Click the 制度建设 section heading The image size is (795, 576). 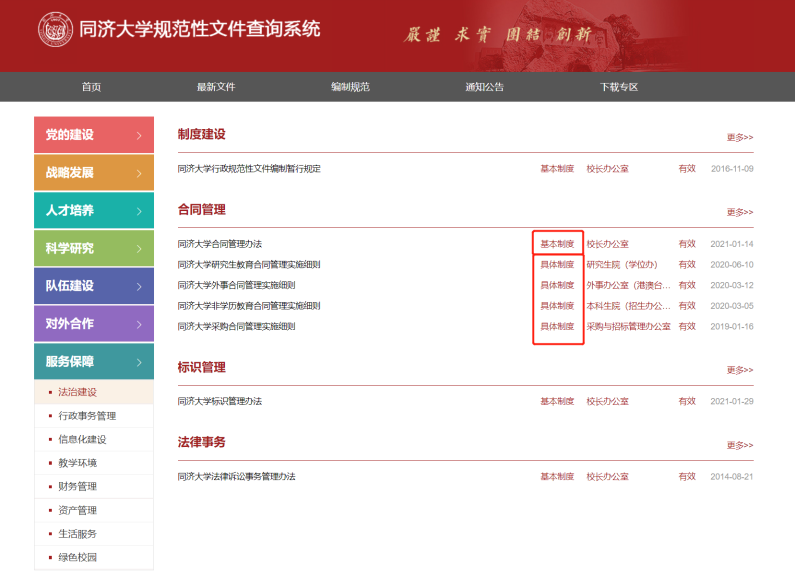tap(201, 134)
